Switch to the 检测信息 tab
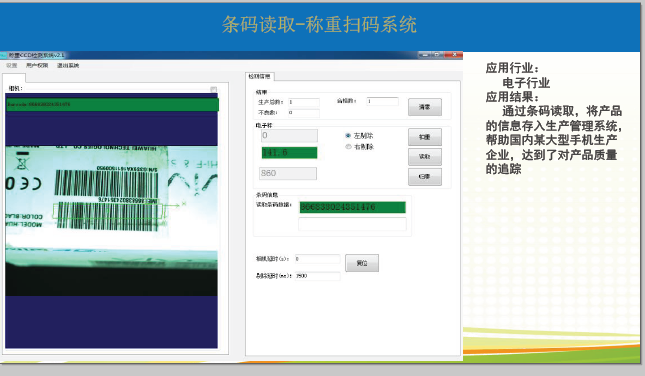The width and height of the screenshot is (645, 376). pyautogui.click(x=260, y=77)
